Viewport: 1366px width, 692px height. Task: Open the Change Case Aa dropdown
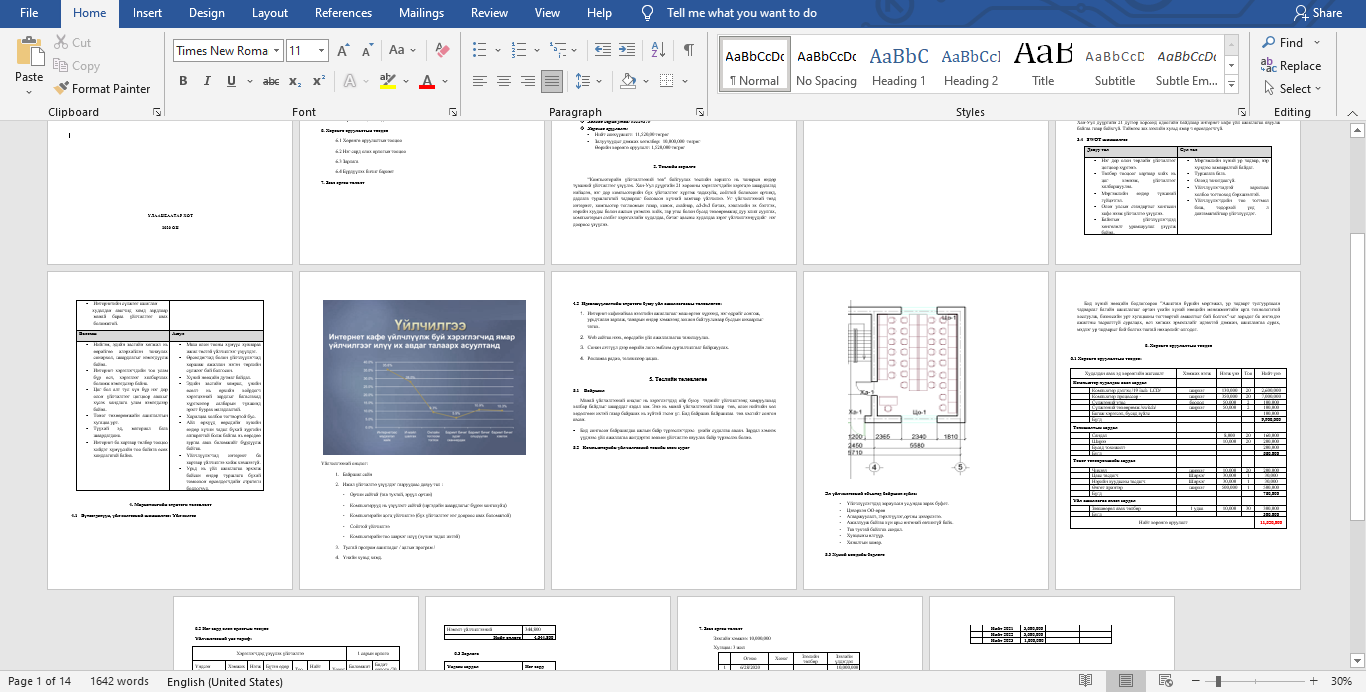point(400,50)
